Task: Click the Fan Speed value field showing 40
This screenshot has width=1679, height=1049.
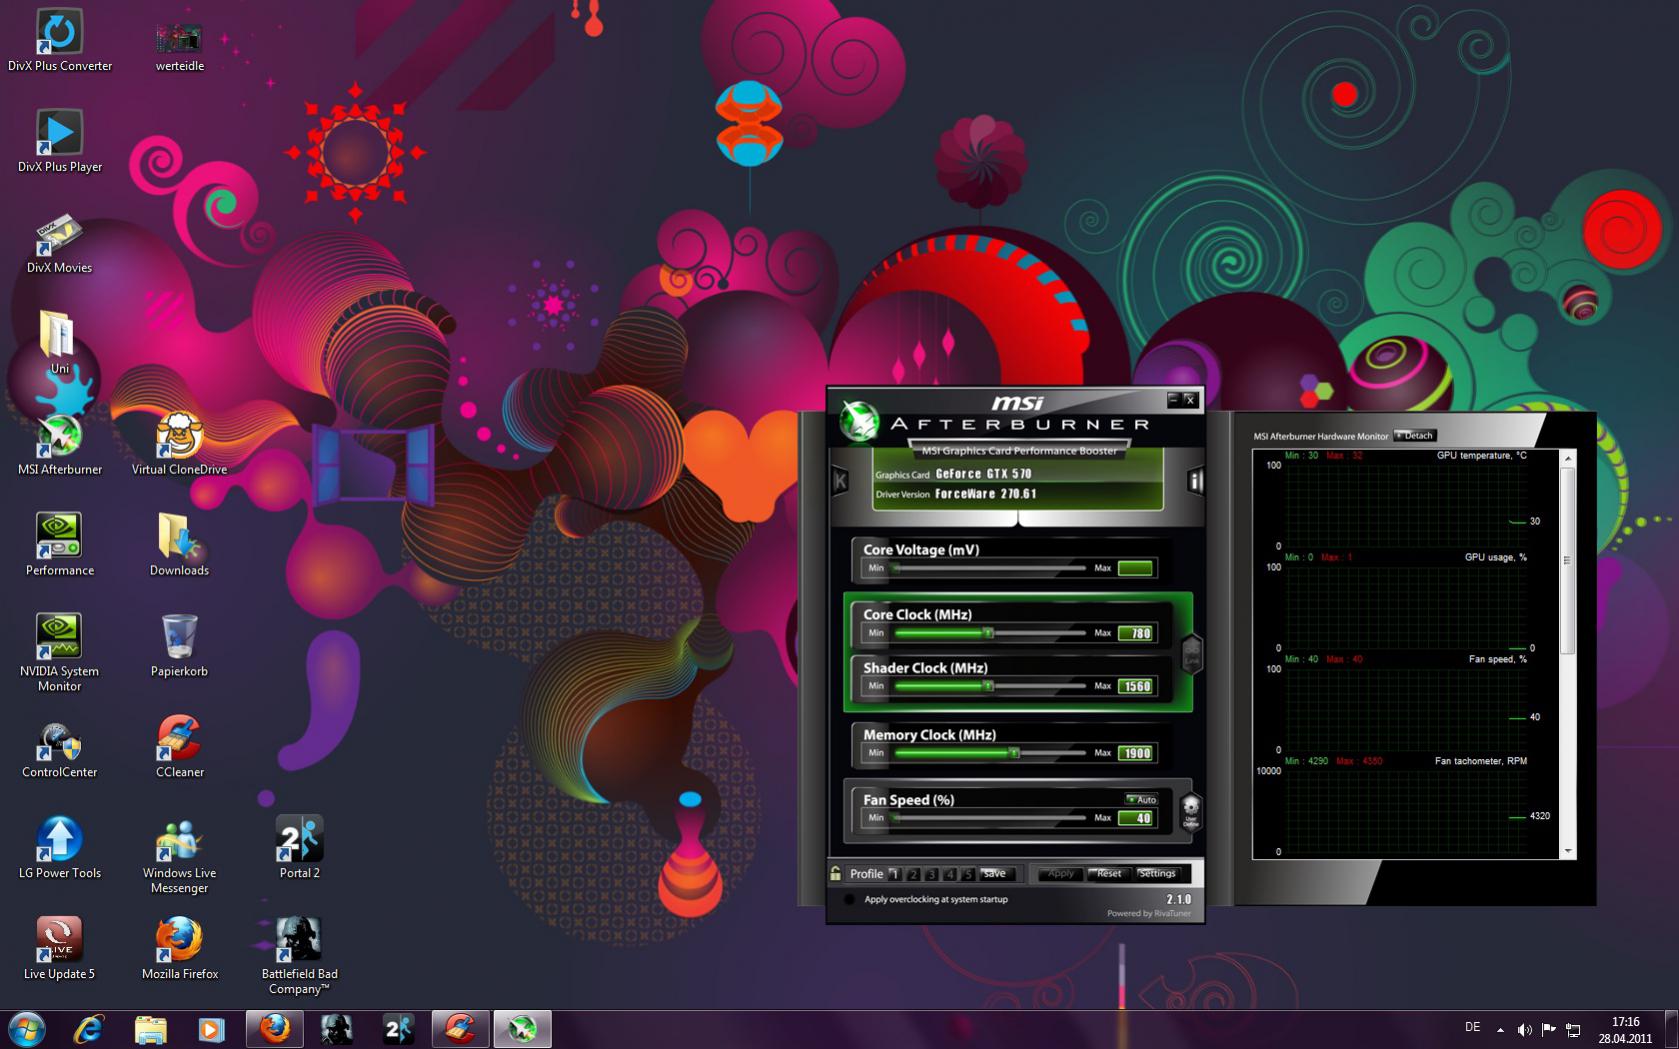Action: tap(1136, 818)
